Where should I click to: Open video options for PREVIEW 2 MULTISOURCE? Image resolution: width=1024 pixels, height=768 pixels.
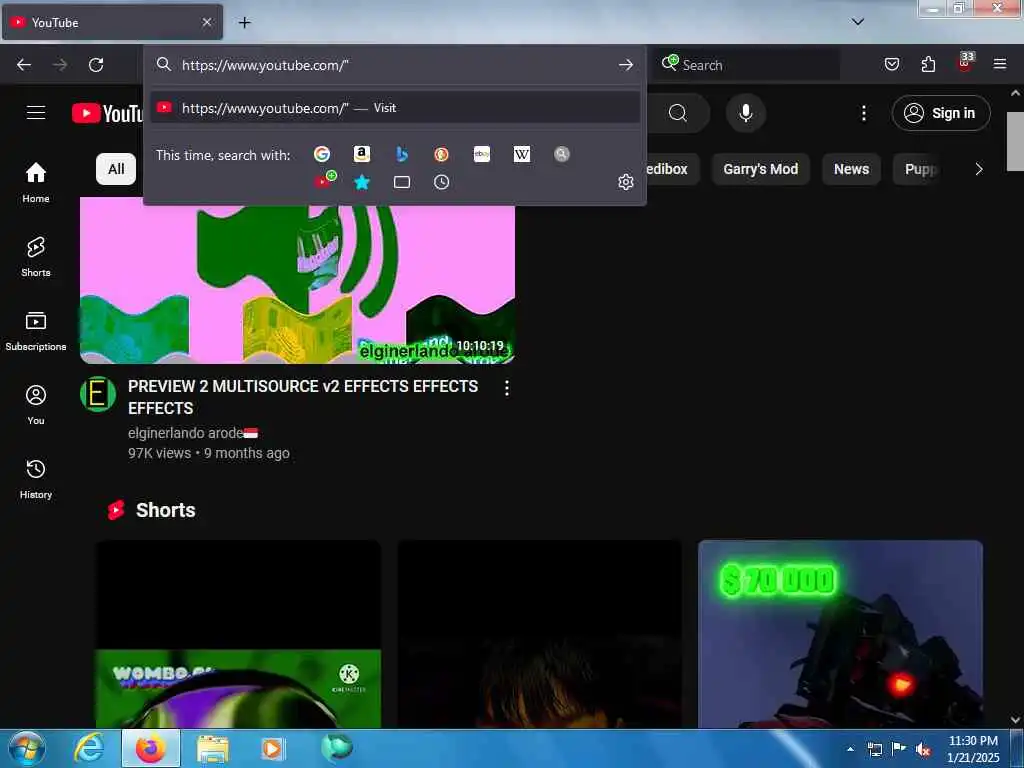pos(507,389)
